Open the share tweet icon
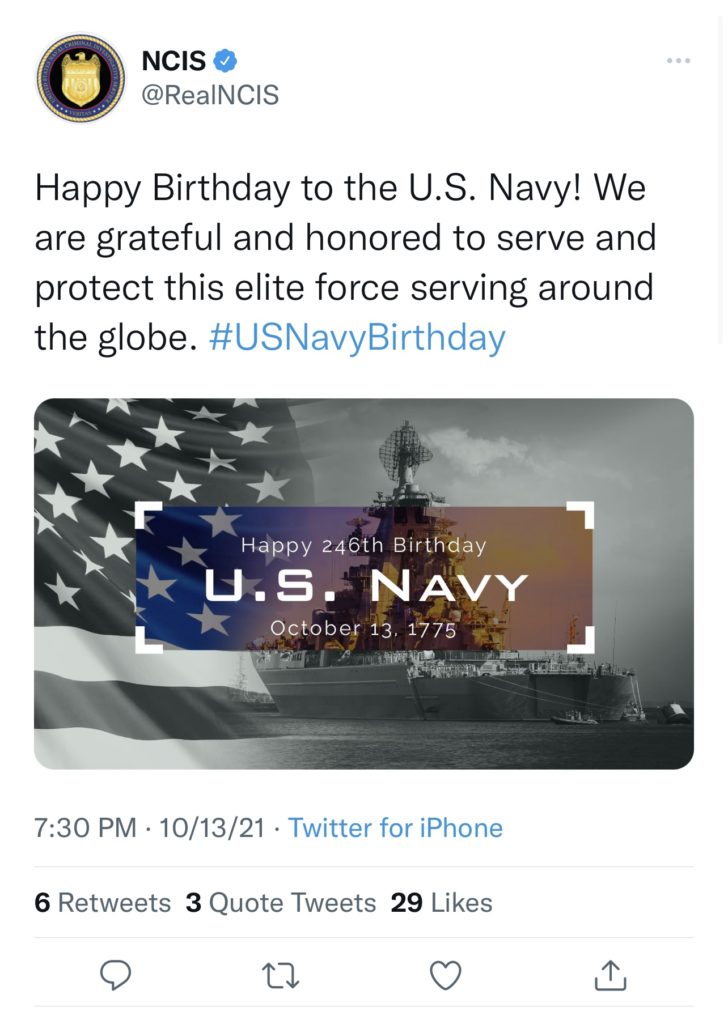This screenshot has height=1024, width=728. (x=609, y=974)
